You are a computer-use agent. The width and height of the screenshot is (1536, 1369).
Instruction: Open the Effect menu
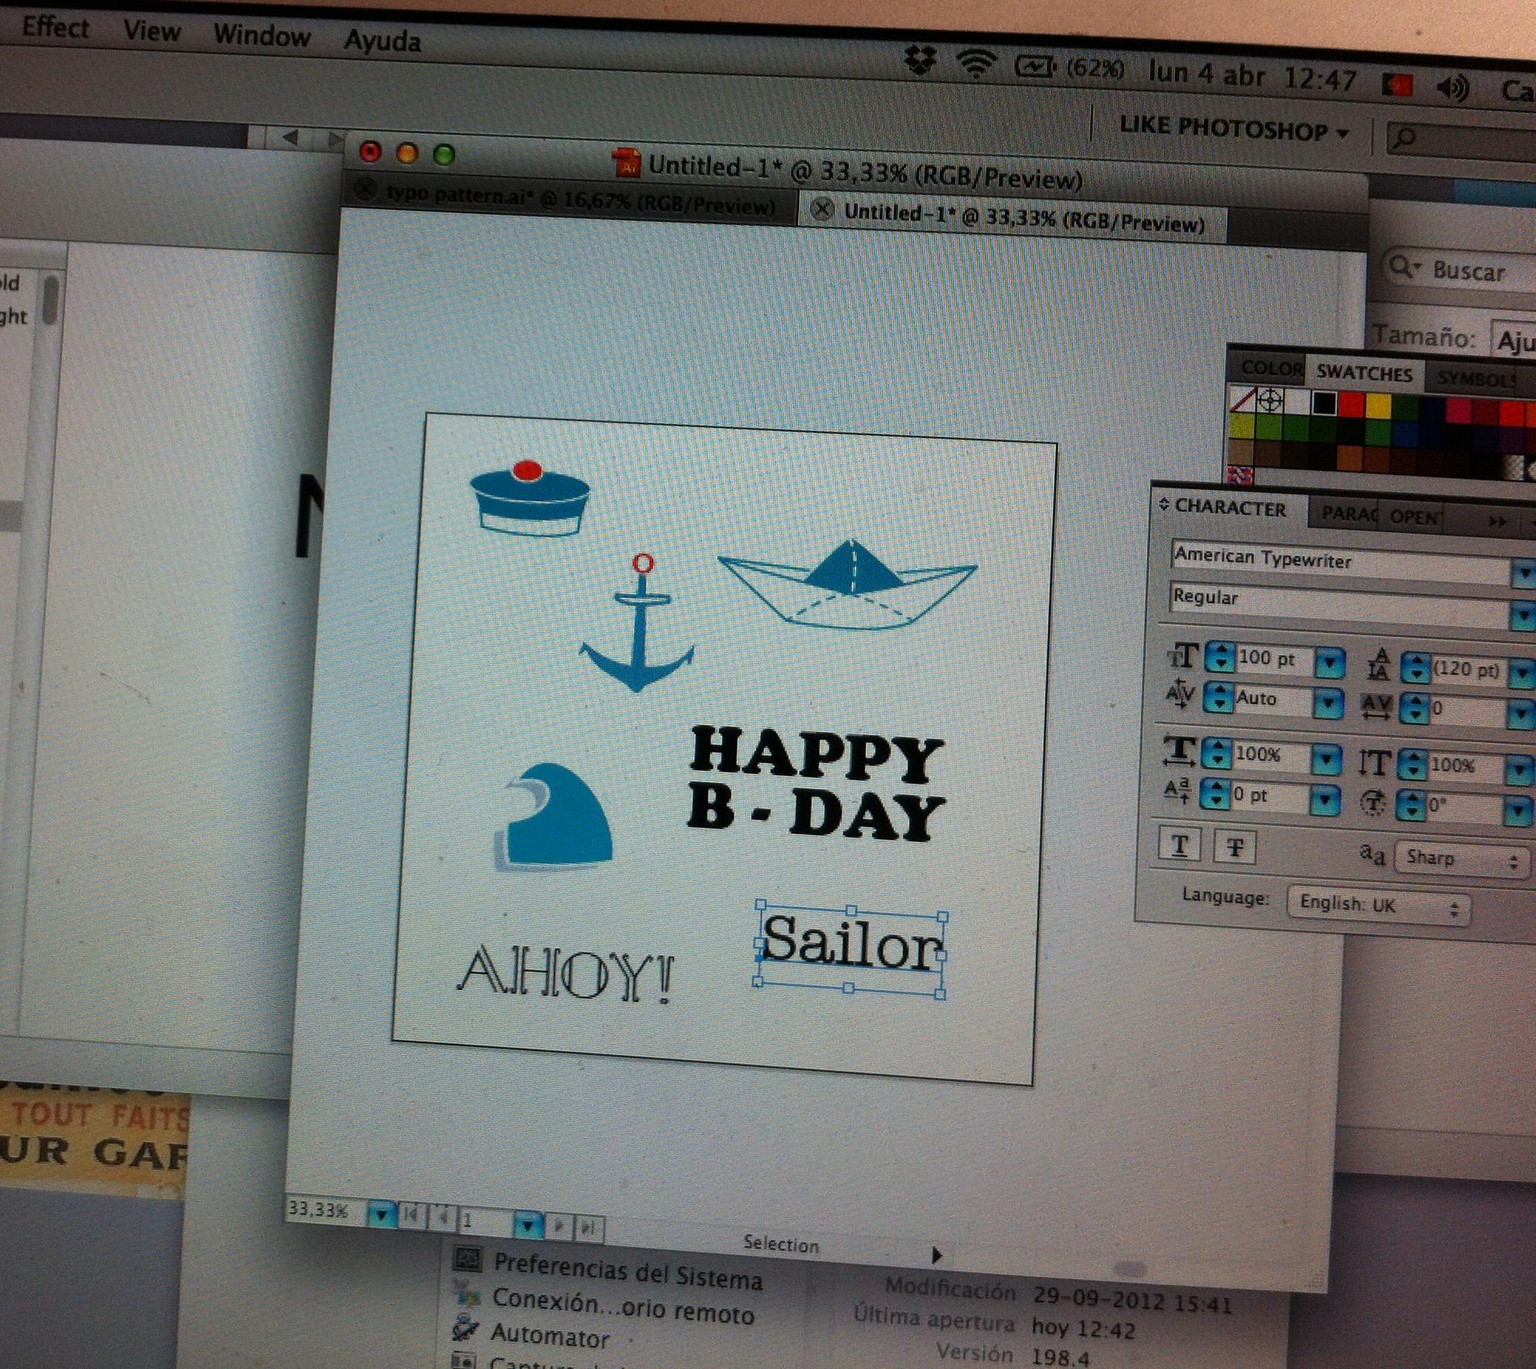pos(55,27)
